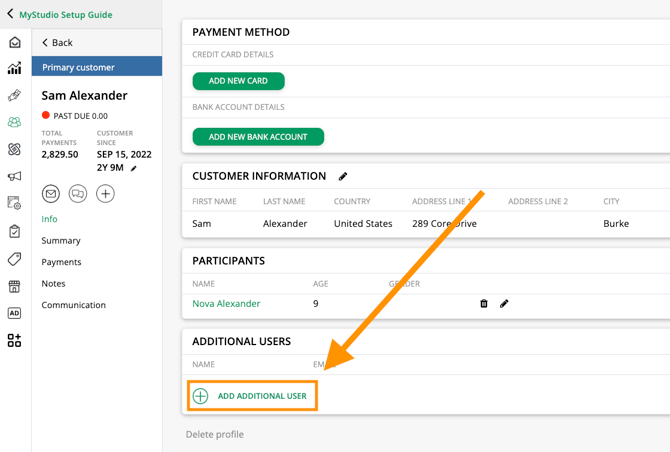
Task: Open the Communication menu item
Action: tap(73, 305)
